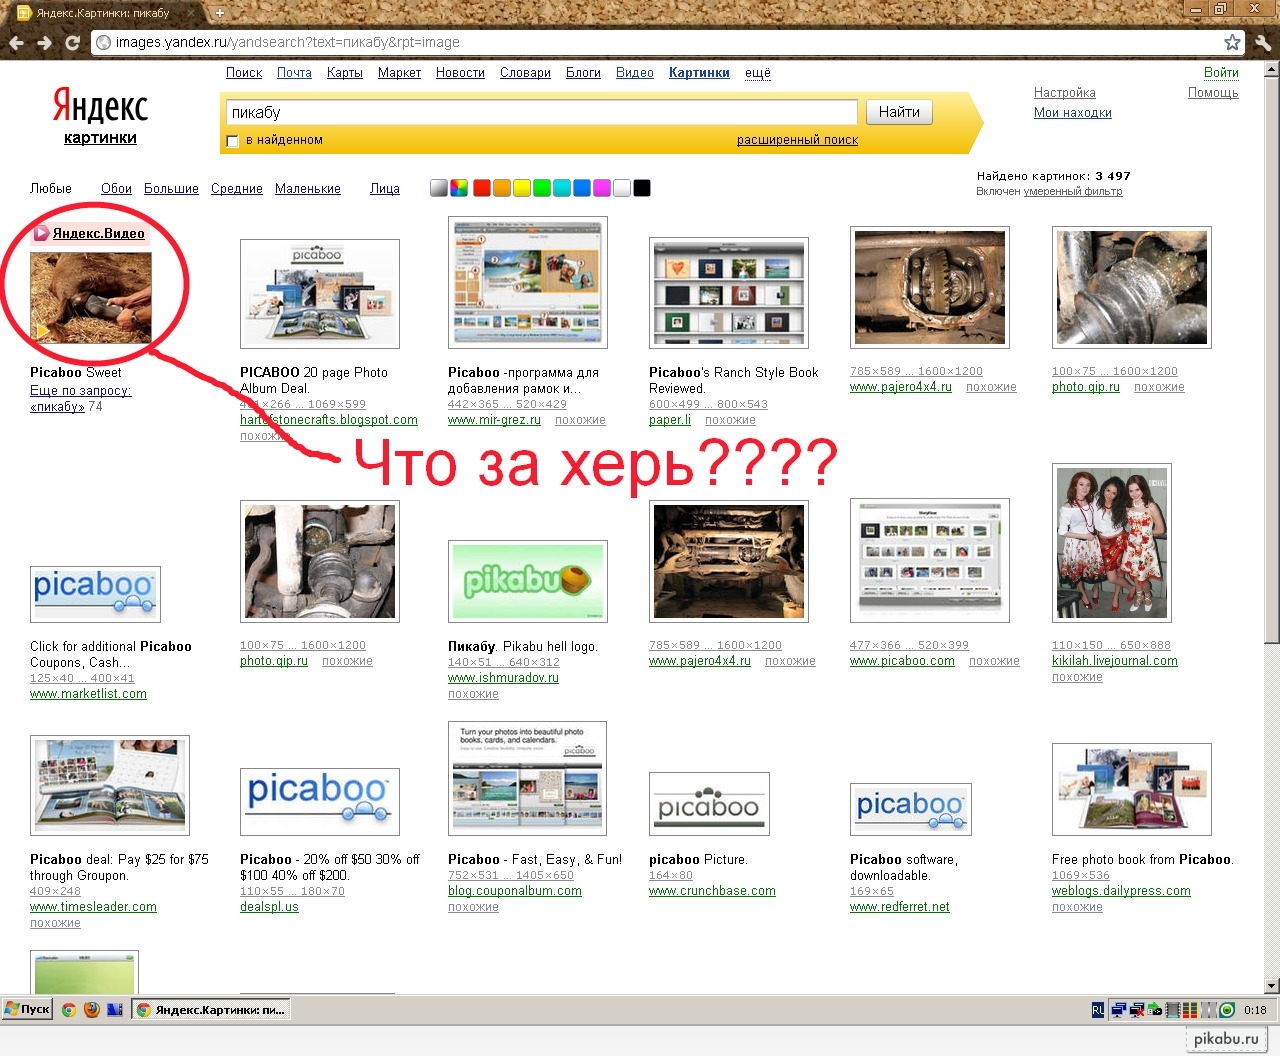This screenshot has height=1056, width=1280.
Task: Launch Firefox from the quick launch bar
Action: tap(92, 1010)
